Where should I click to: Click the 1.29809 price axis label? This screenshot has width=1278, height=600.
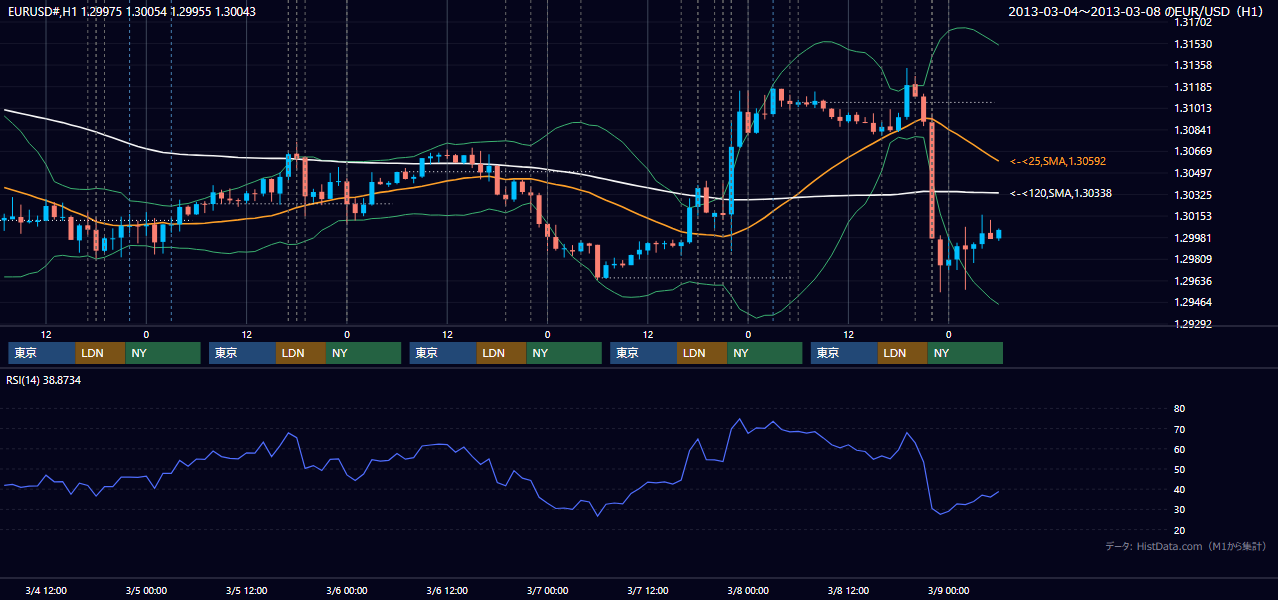click(x=1193, y=259)
